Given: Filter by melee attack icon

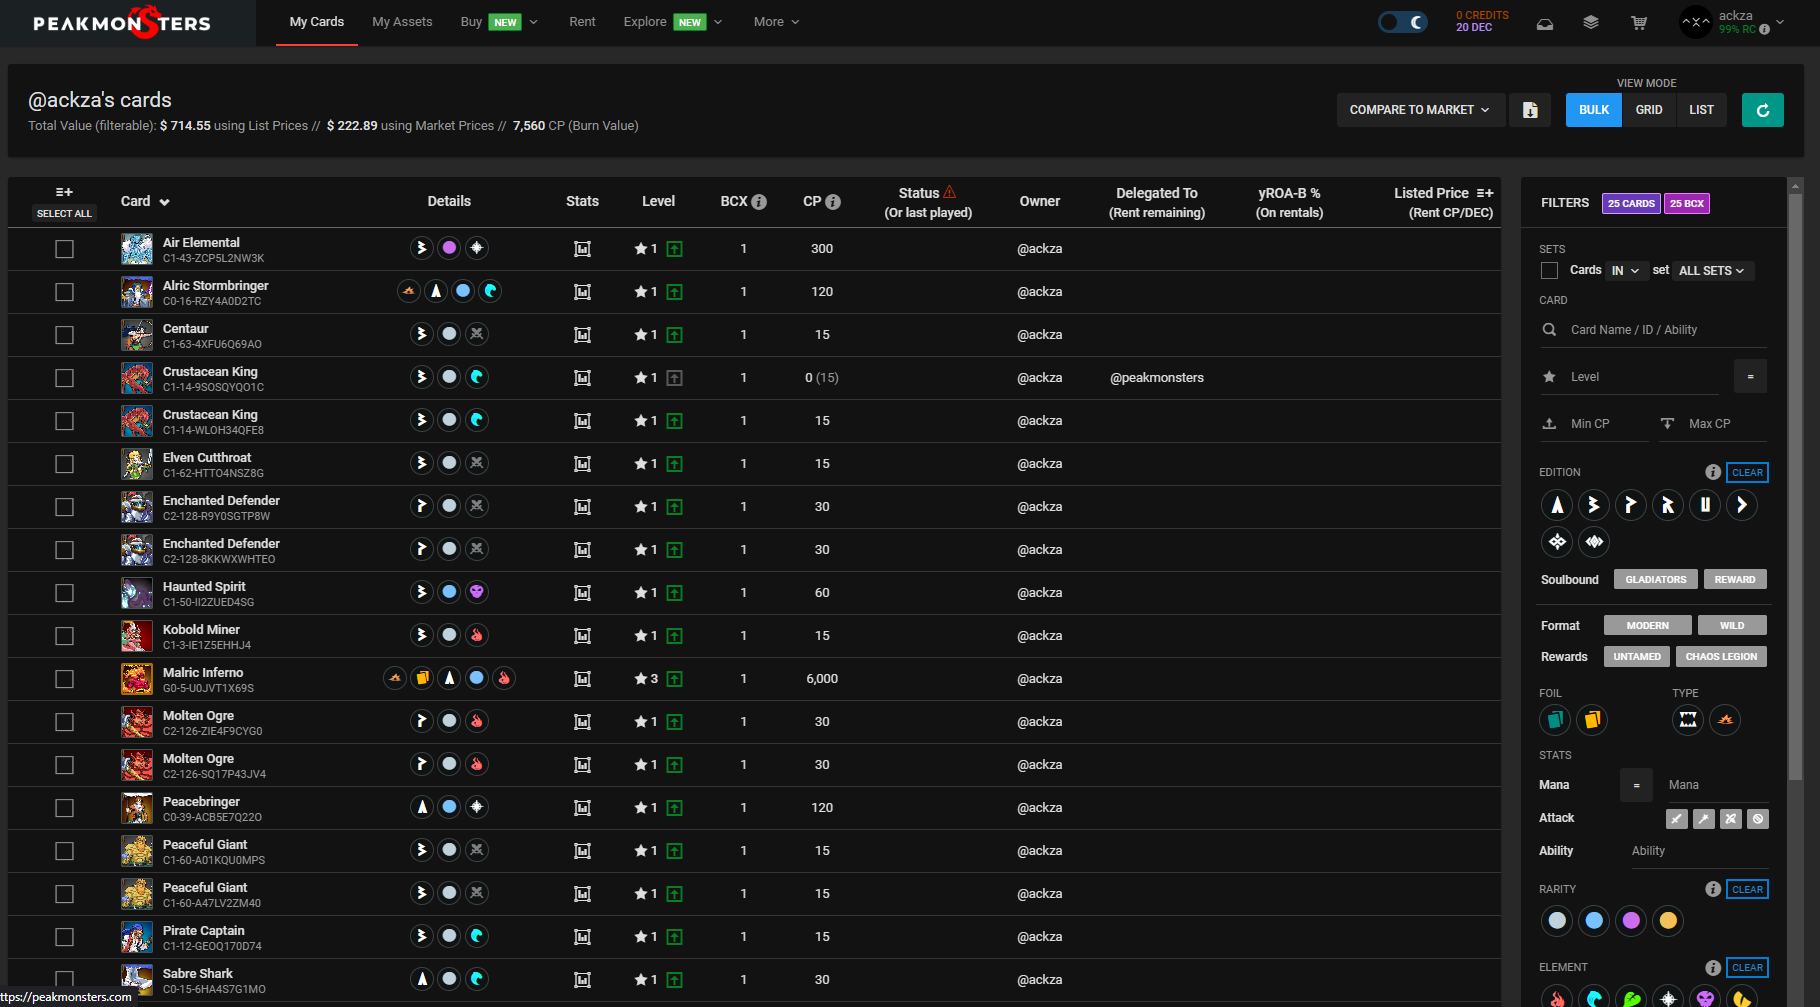Looking at the screenshot, I should (1677, 819).
